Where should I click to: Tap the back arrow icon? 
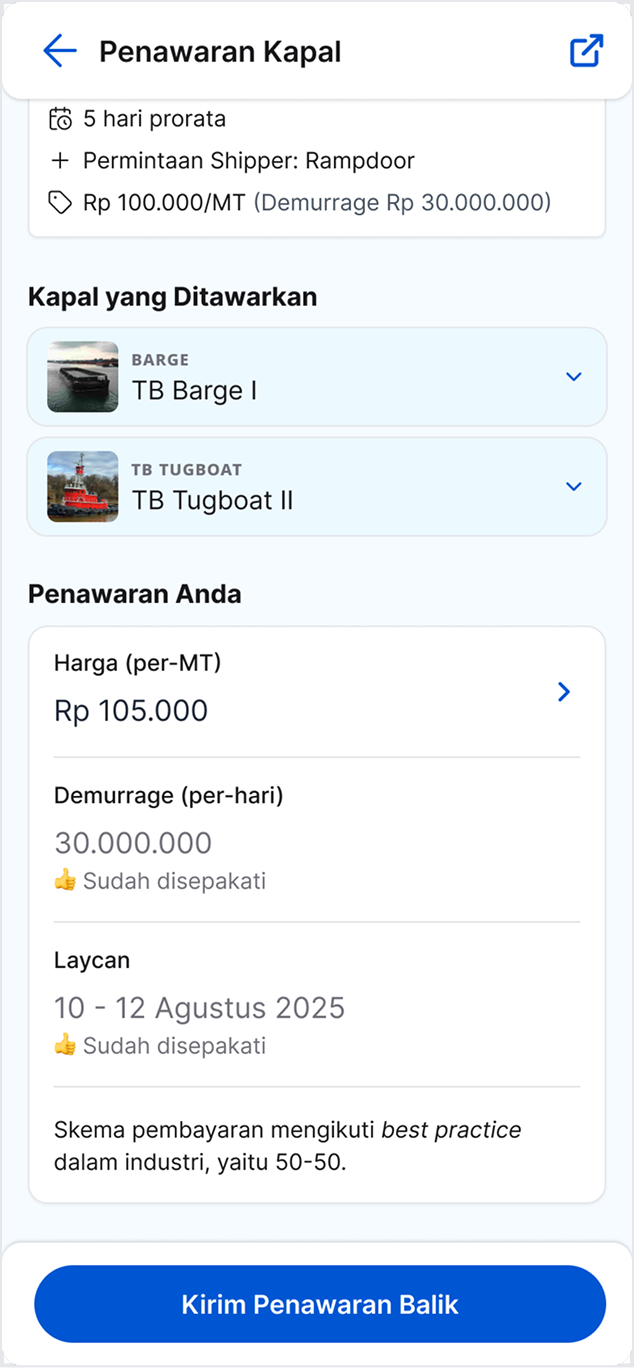pyautogui.click(x=60, y=52)
